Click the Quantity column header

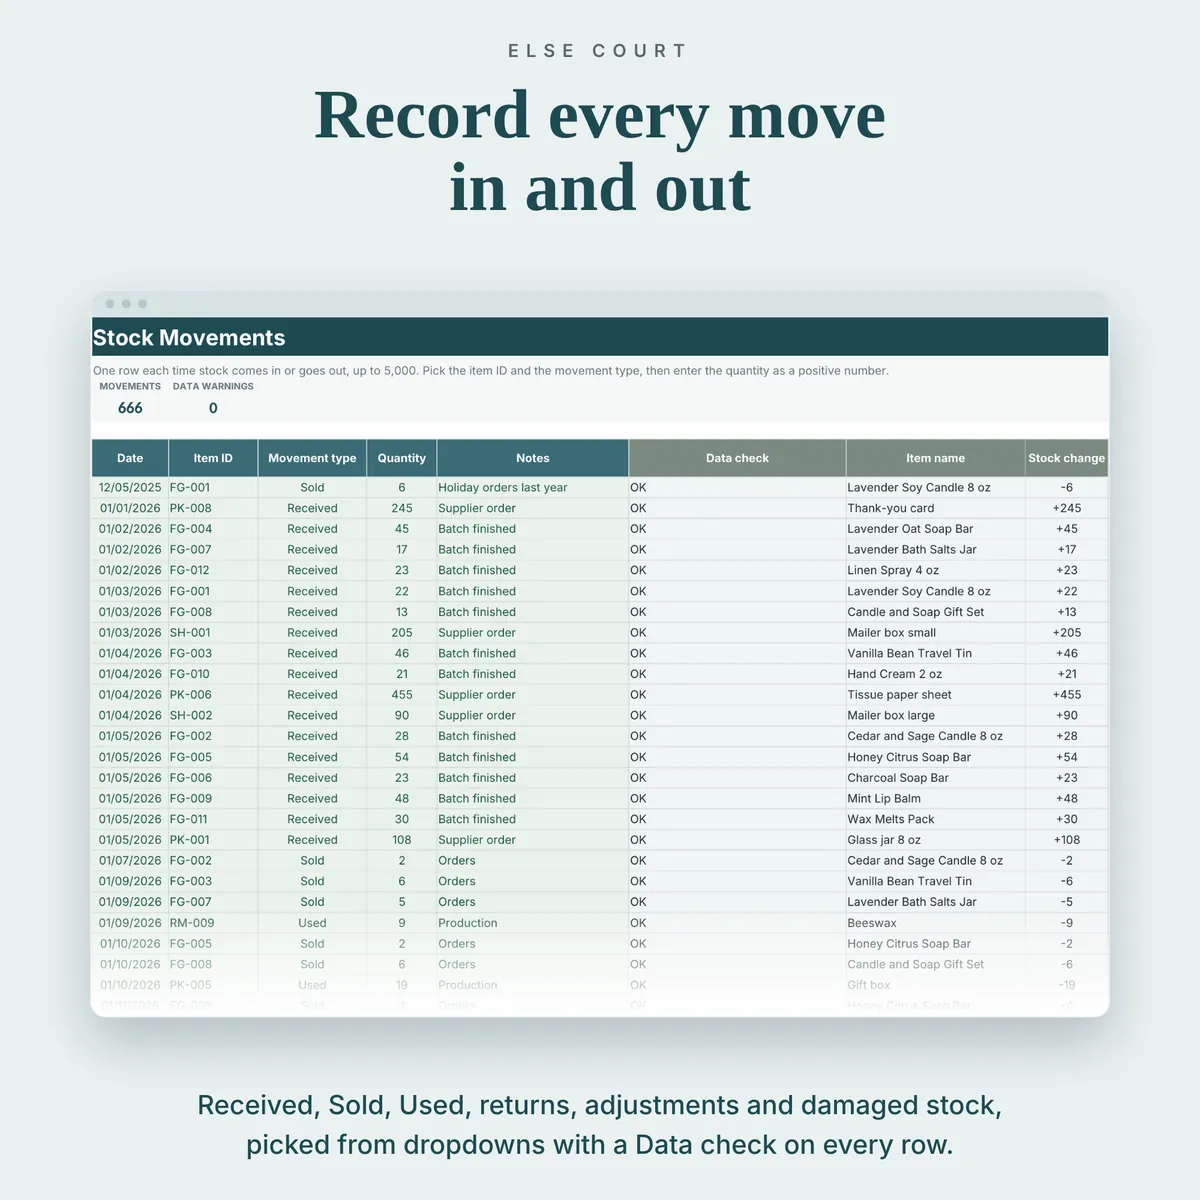click(x=402, y=458)
